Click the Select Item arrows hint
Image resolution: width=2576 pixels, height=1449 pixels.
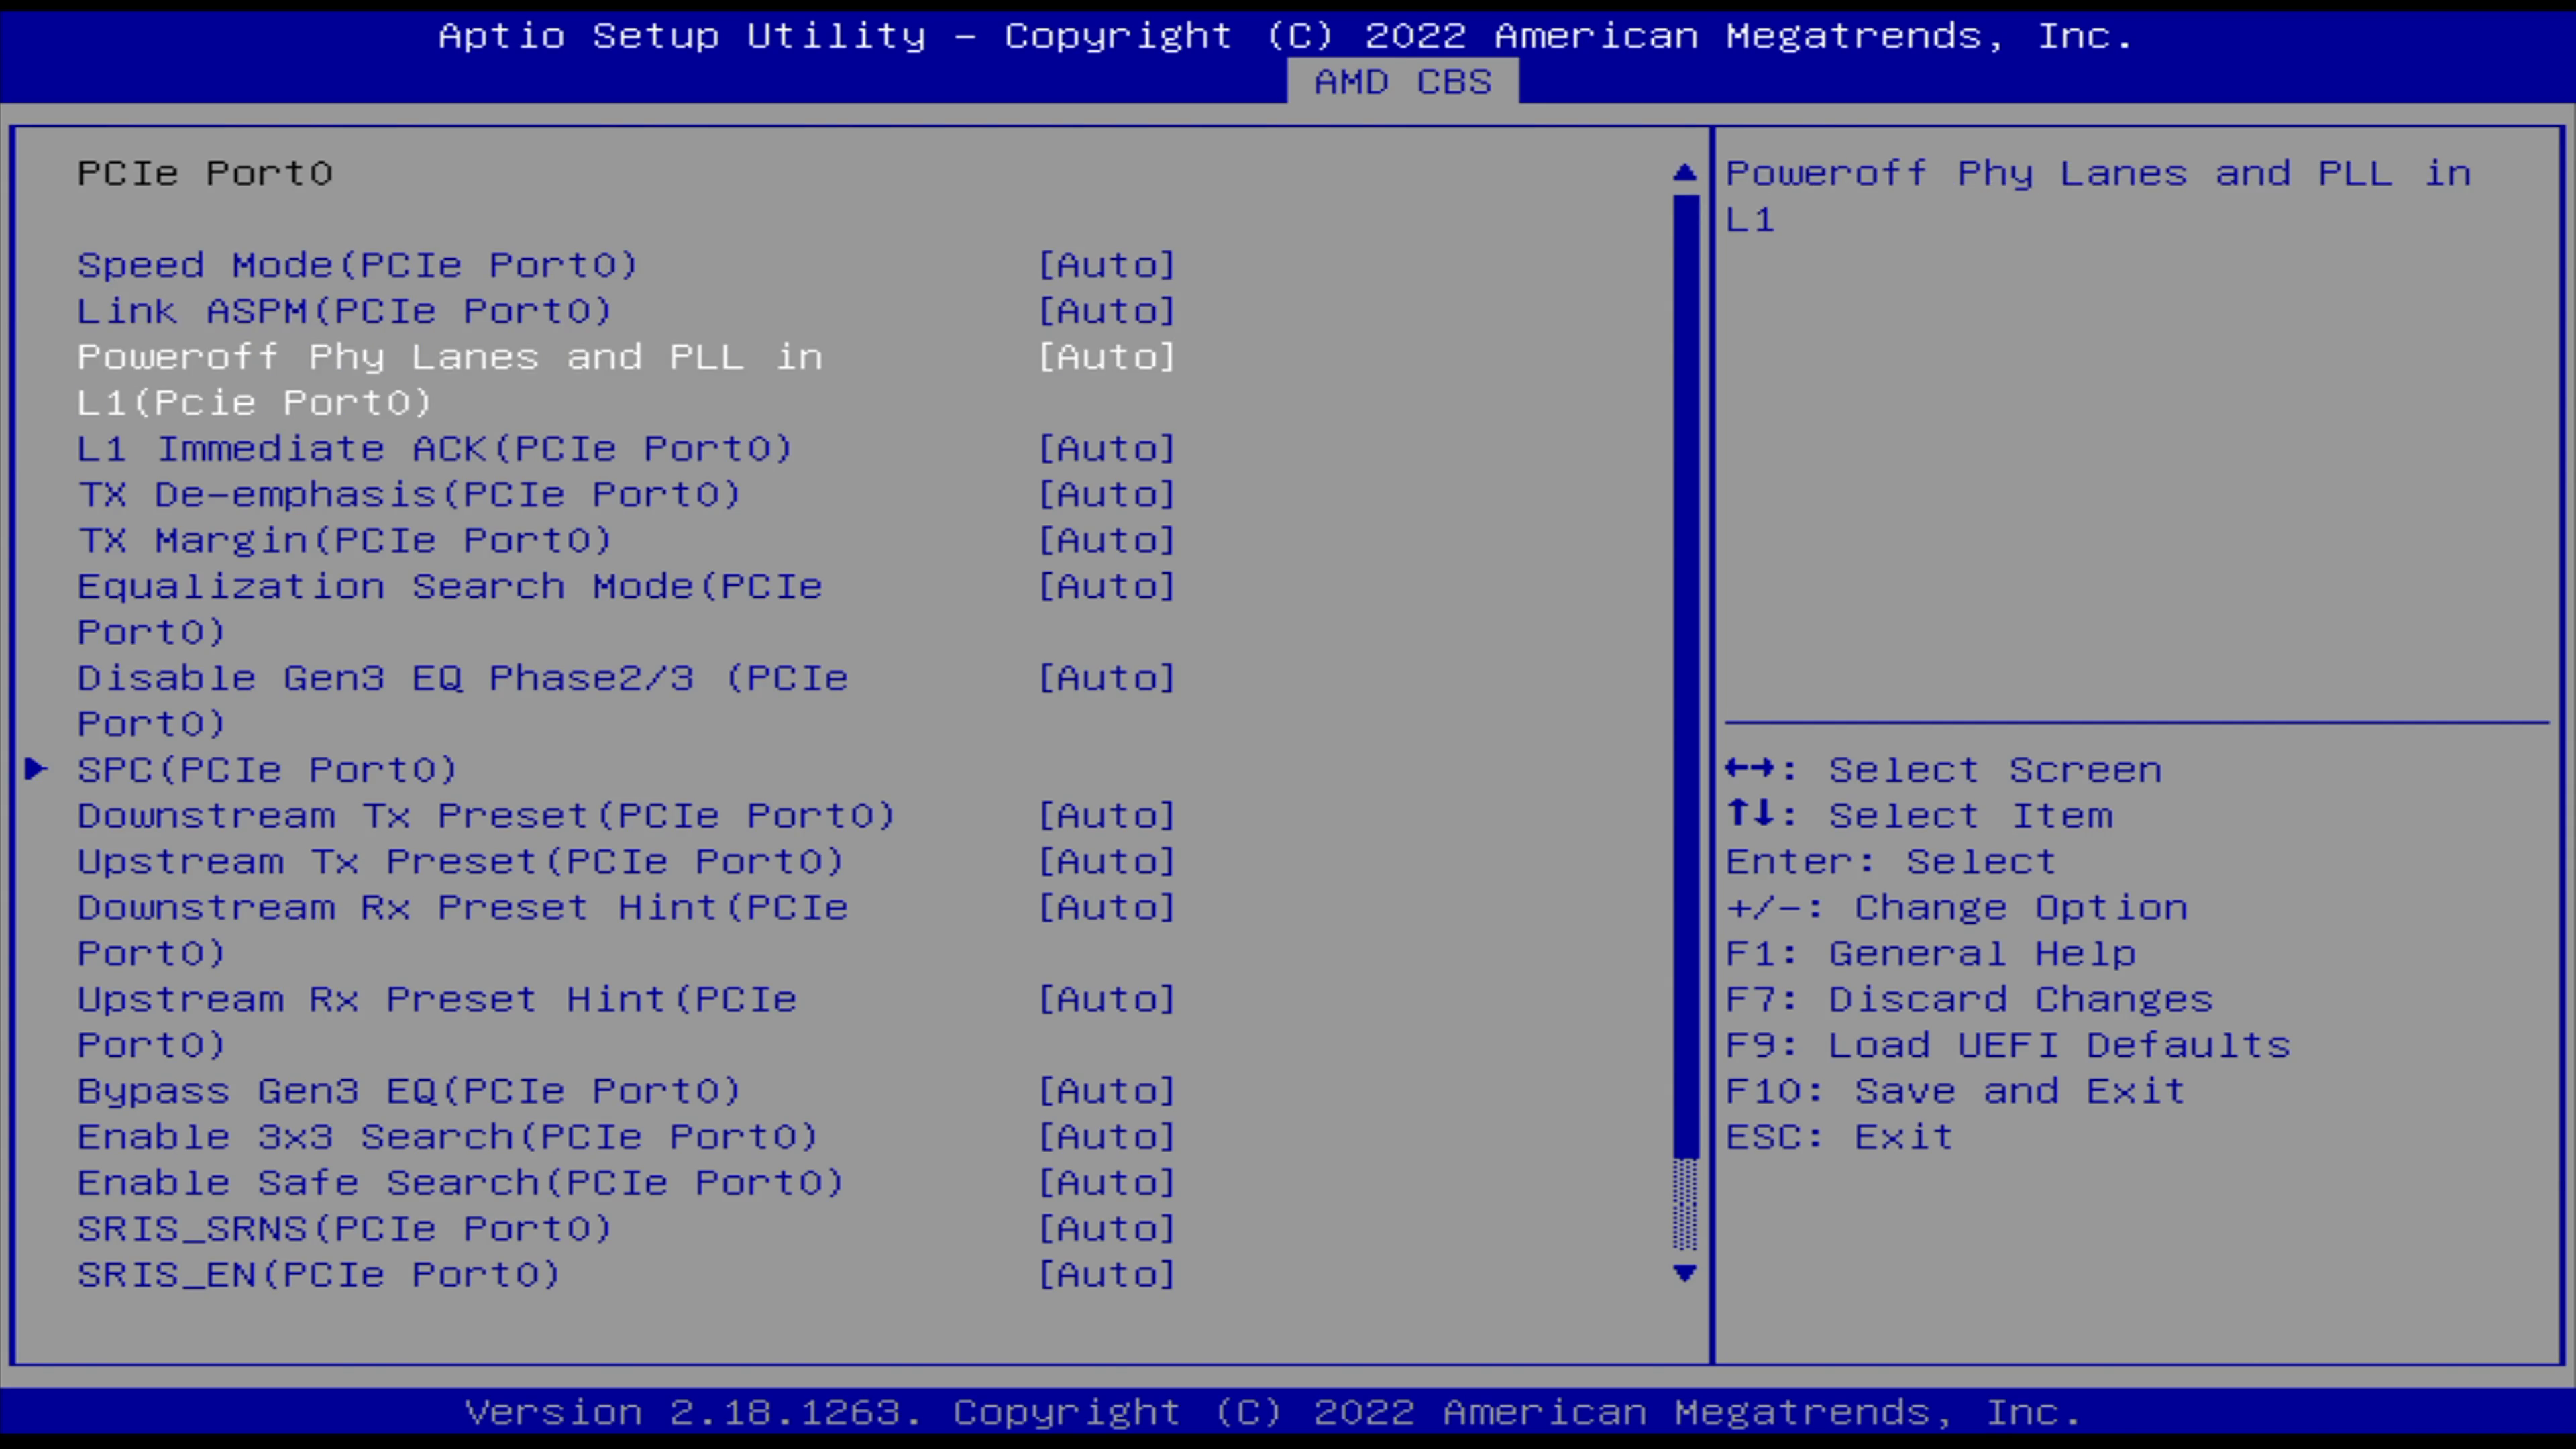pos(1920,816)
